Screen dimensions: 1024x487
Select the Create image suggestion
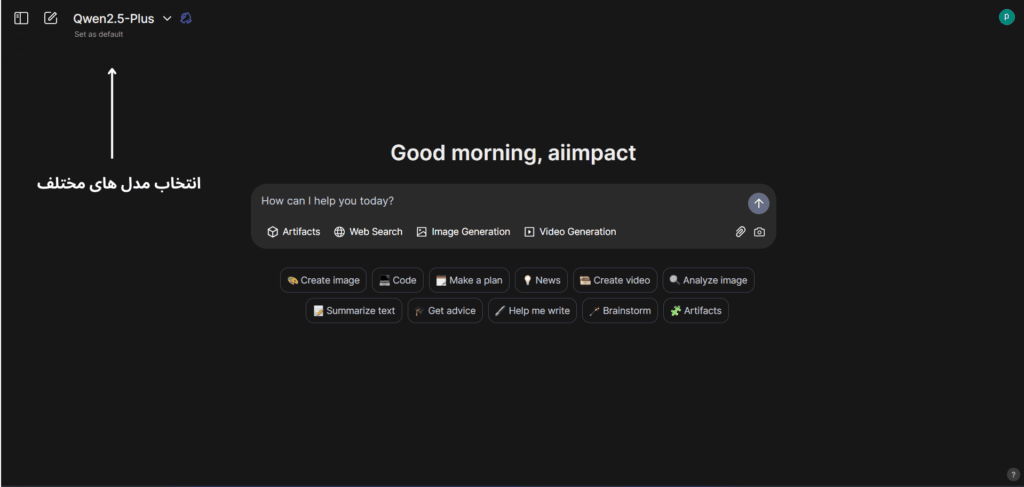click(323, 281)
